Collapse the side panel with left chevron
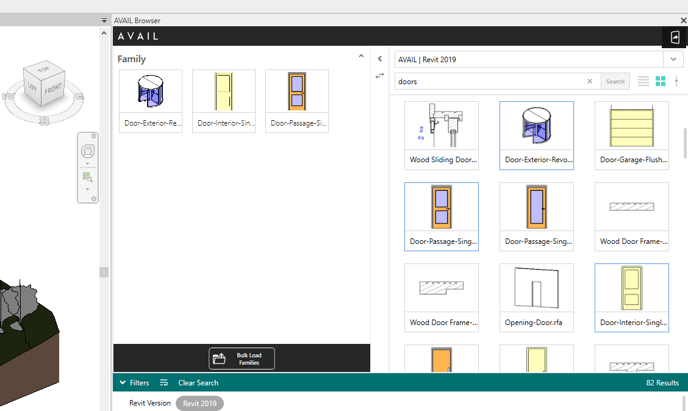Screen dimensions: 688x411 tap(380, 59)
